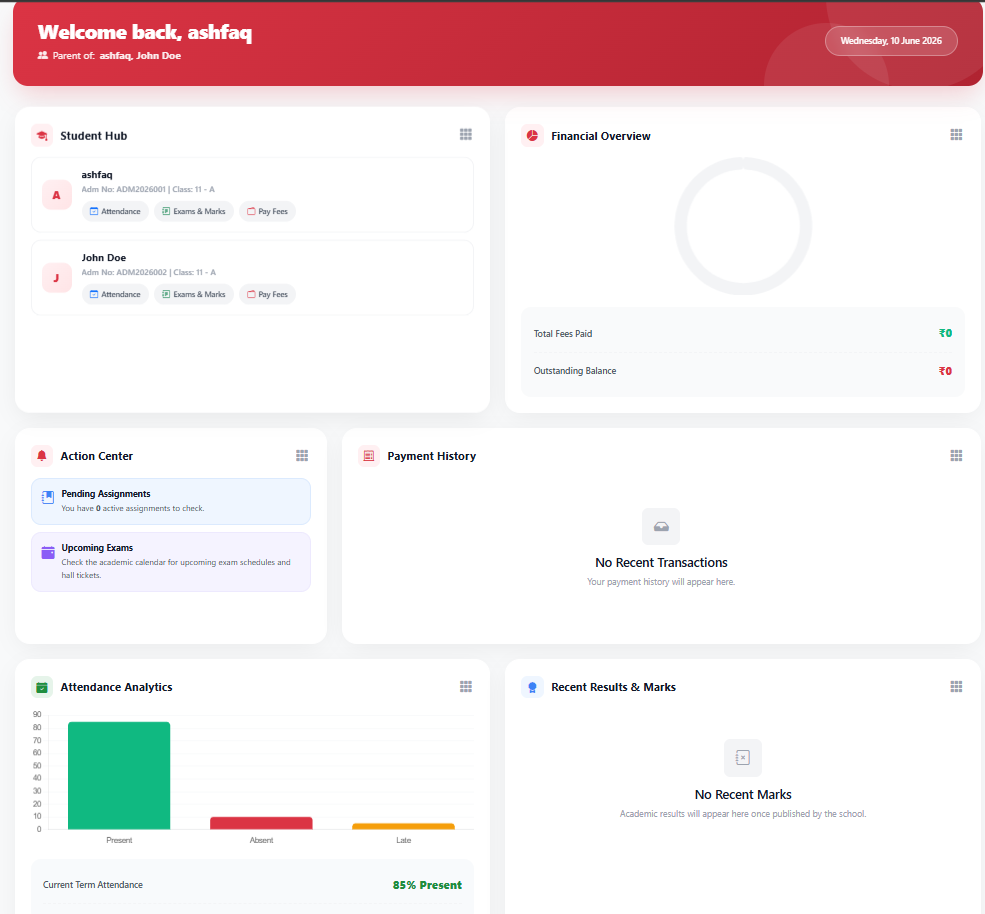Click the Attendance Analytics grid handle icon

pyautogui.click(x=465, y=687)
